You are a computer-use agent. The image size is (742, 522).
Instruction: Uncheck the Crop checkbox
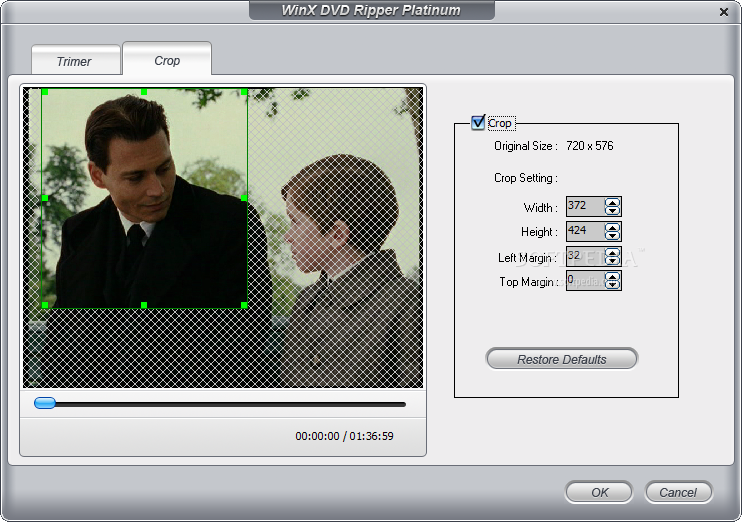pyautogui.click(x=478, y=123)
